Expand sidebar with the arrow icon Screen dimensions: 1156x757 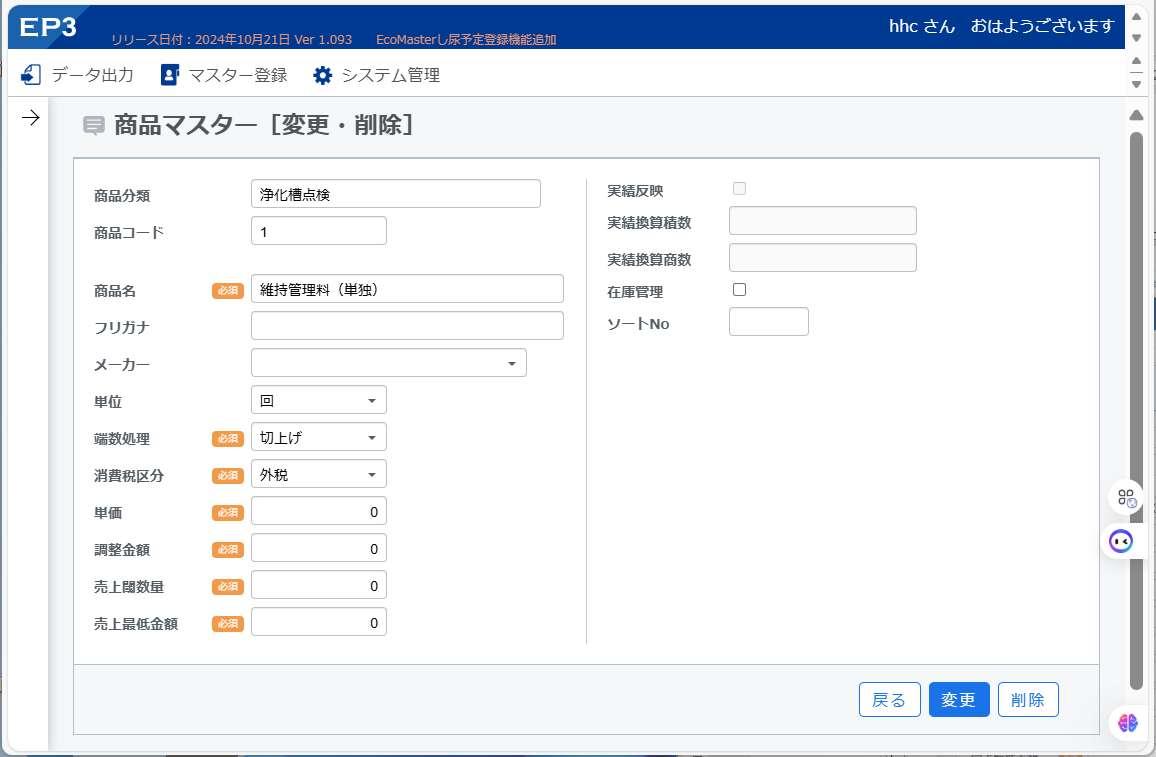(x=30, y=117)
